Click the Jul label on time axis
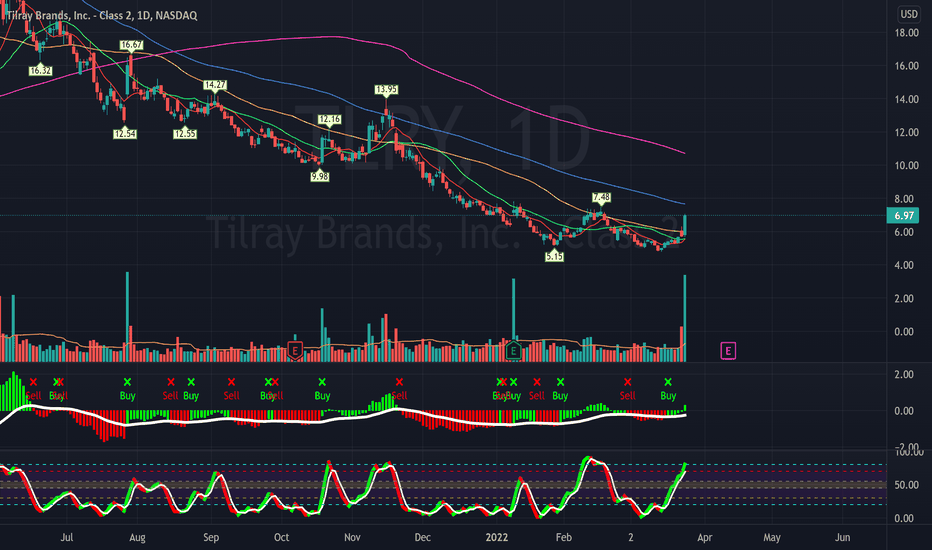 click(x=67, y=538)
